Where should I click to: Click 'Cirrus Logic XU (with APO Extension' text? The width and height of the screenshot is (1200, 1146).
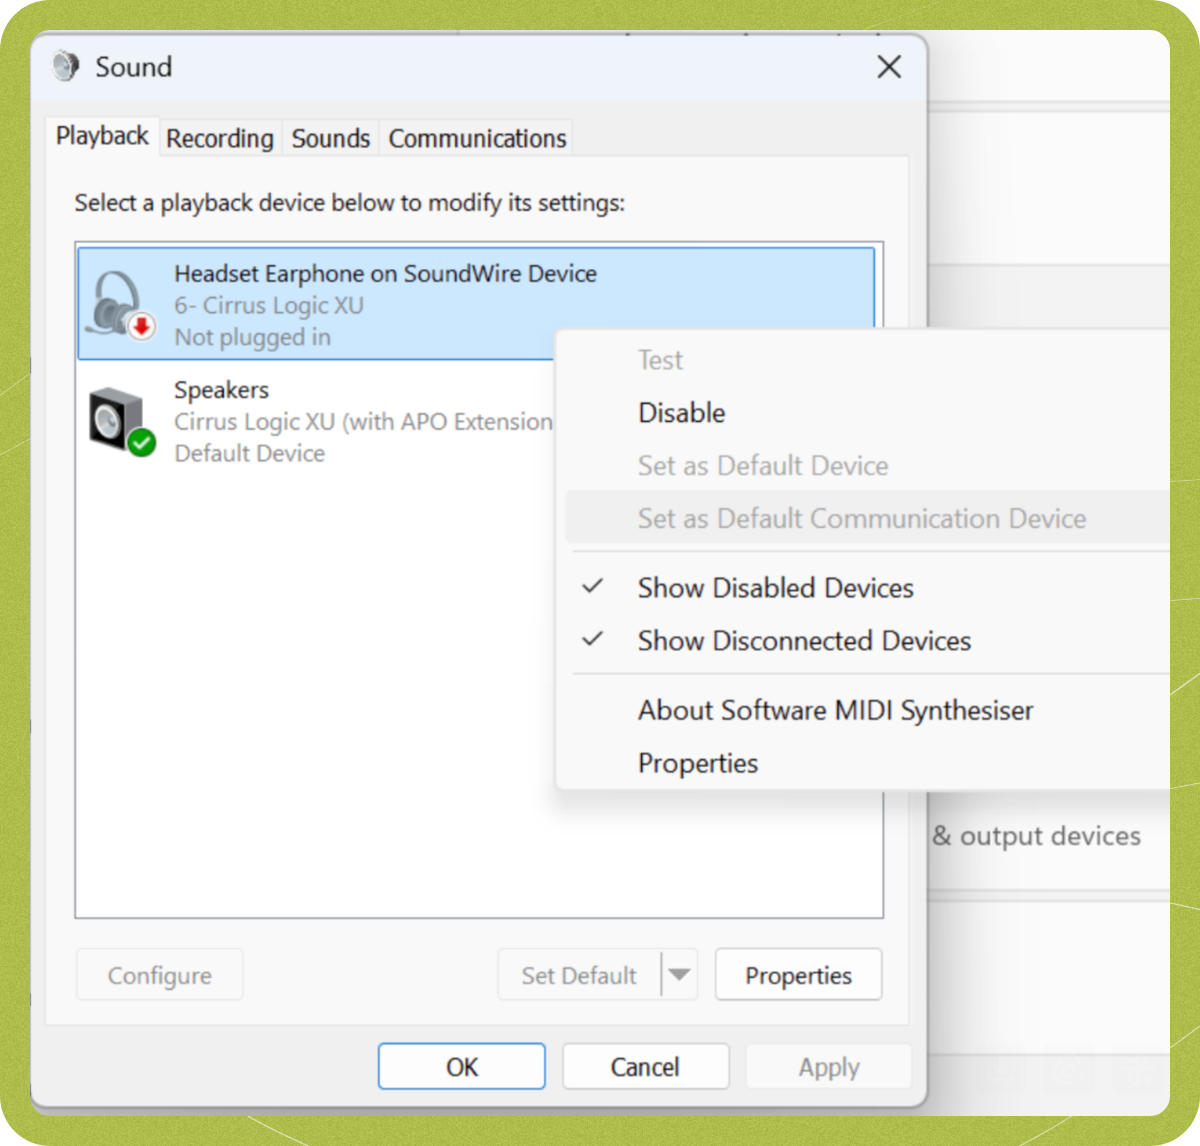point(363,421)
